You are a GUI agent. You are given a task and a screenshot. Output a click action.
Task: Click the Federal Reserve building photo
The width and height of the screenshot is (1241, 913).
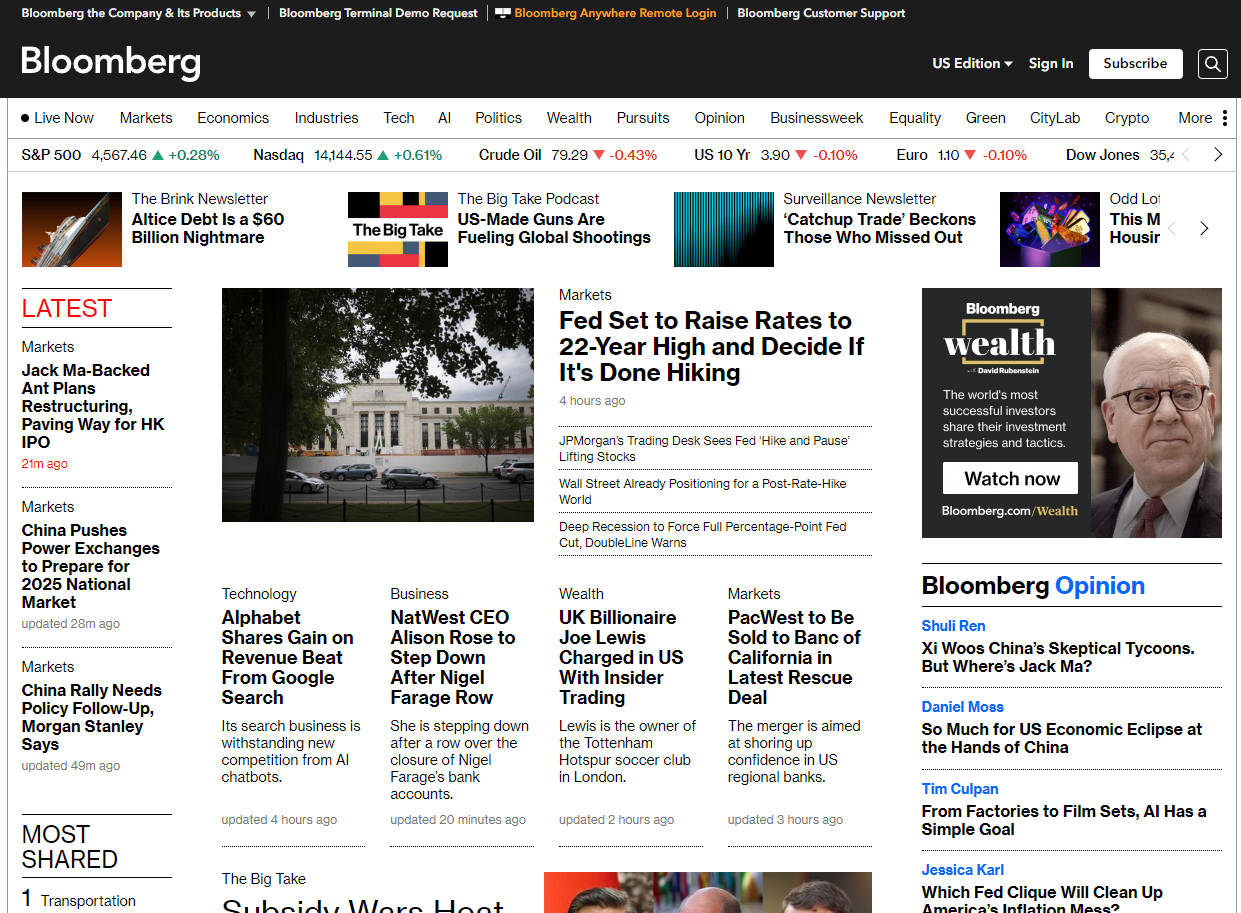point(377,405)
